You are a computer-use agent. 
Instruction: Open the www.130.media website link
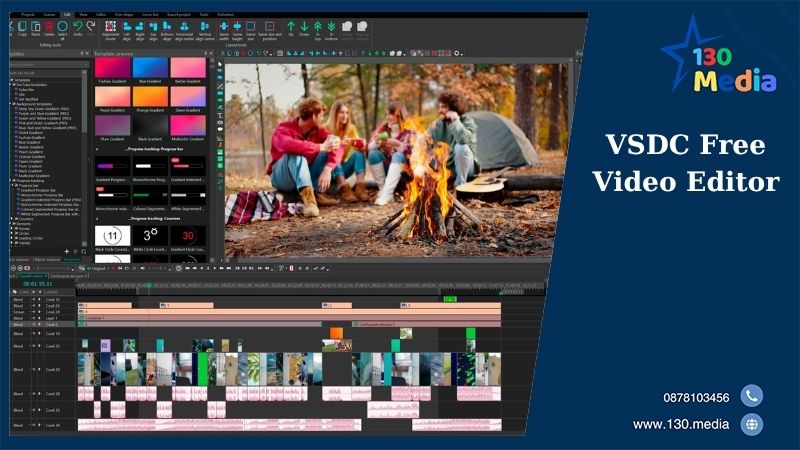point(681,424)
